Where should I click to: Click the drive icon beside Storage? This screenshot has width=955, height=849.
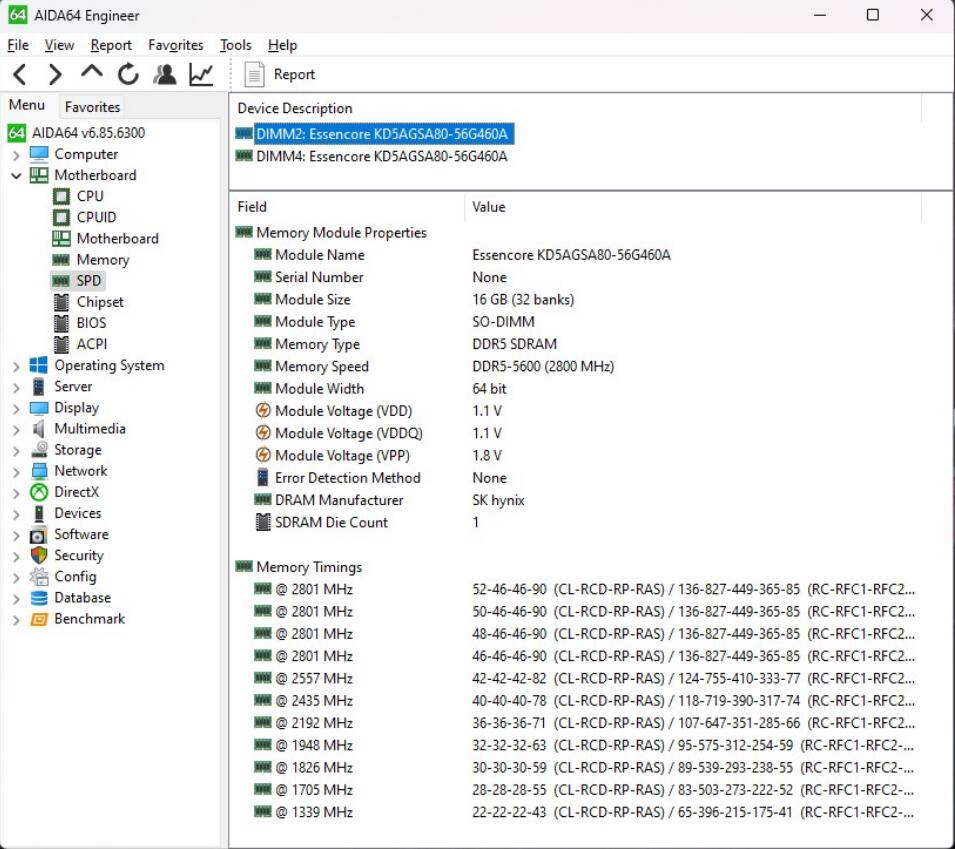click(39, 450)
